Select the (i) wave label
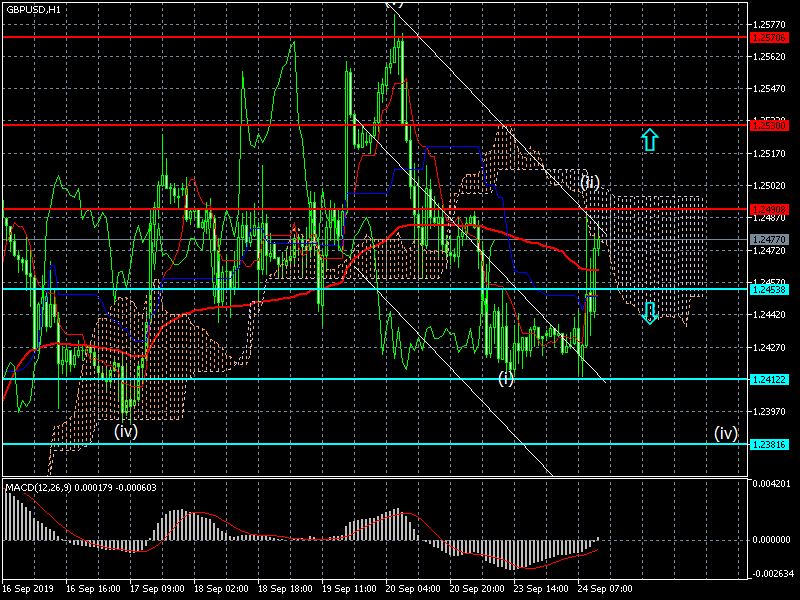Viewport: 800px width, 600px height. [x=507, y=378]
